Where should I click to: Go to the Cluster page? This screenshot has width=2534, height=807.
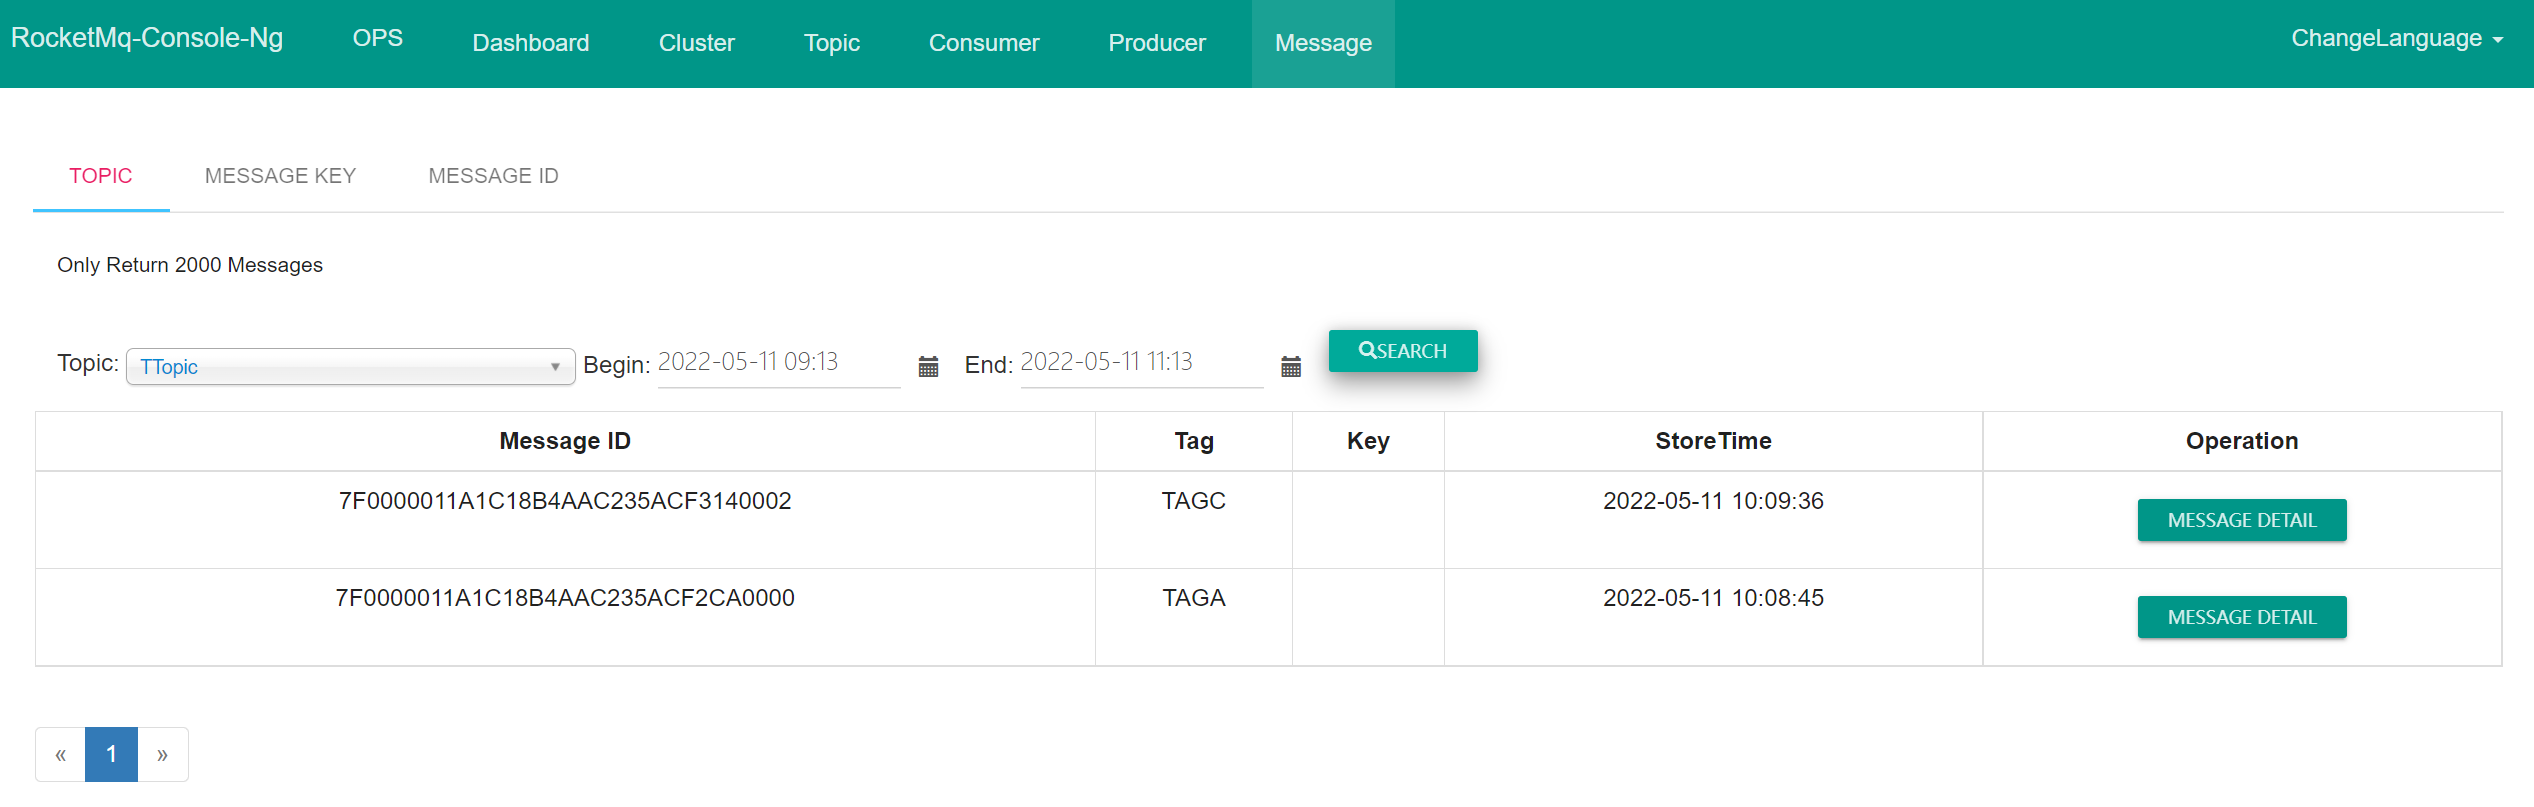[x=696, y=43]
